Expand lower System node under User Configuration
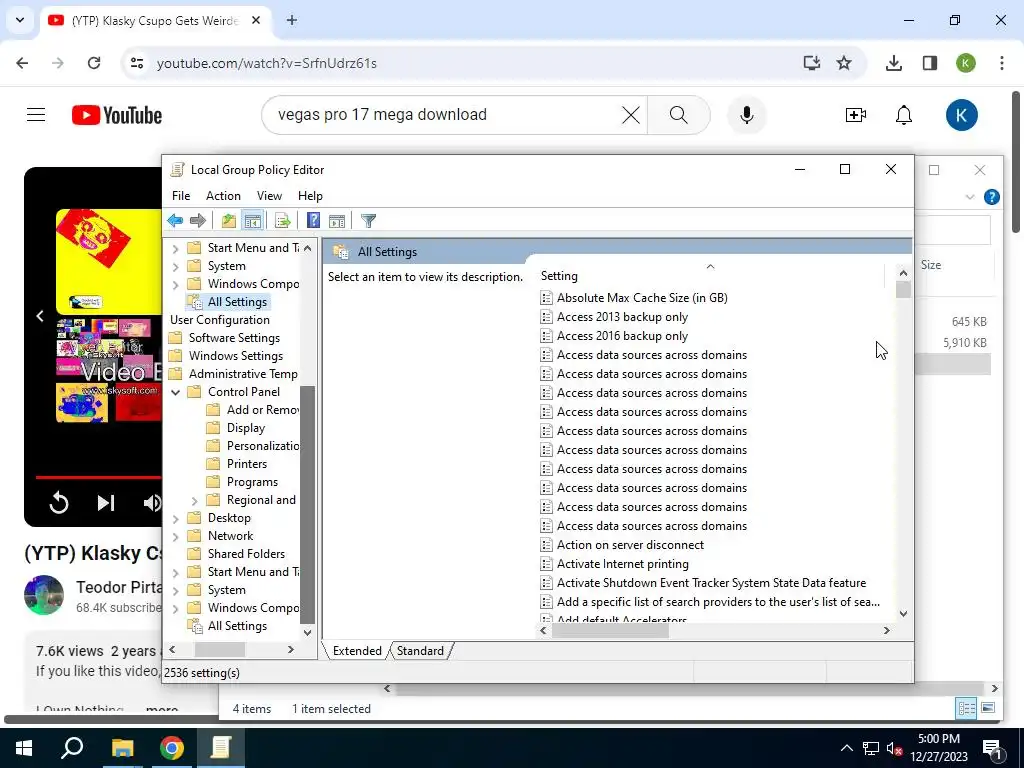 point(175,590)
